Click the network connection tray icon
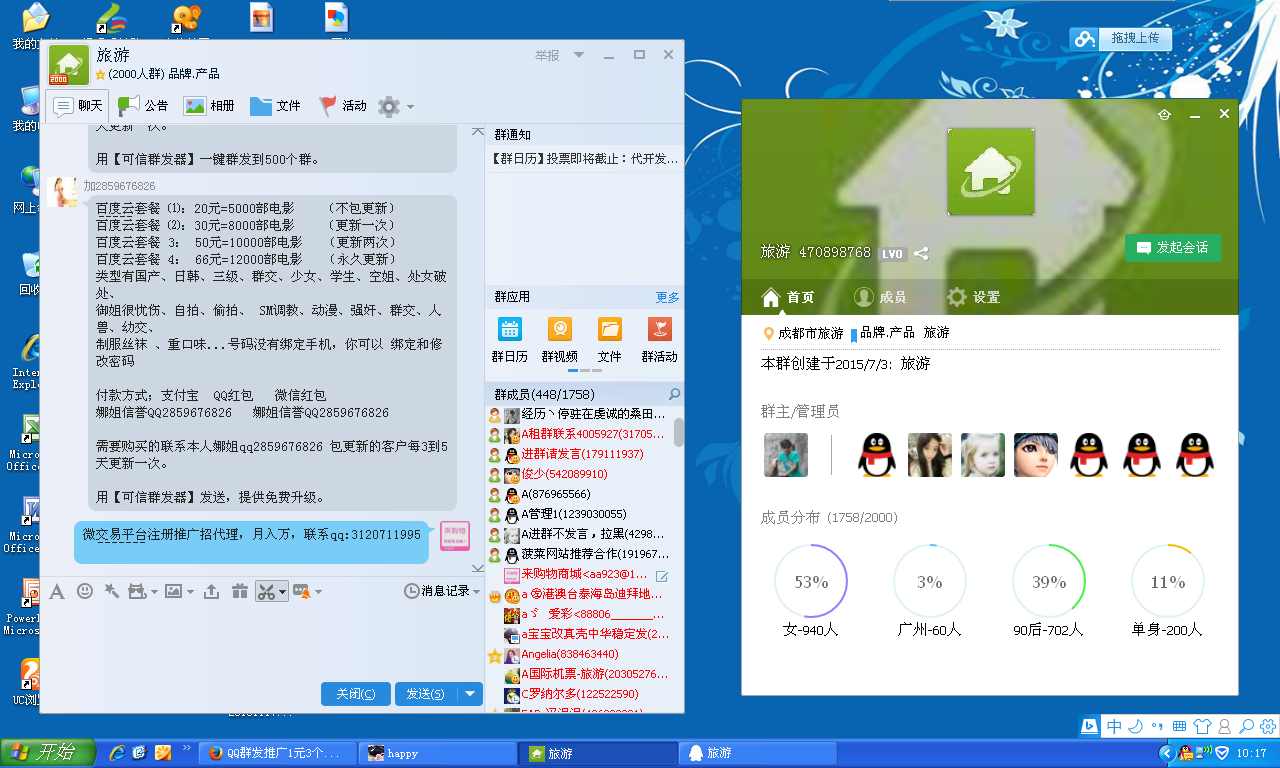Screen dimensions: 1280x768 tap(1204, 752)
